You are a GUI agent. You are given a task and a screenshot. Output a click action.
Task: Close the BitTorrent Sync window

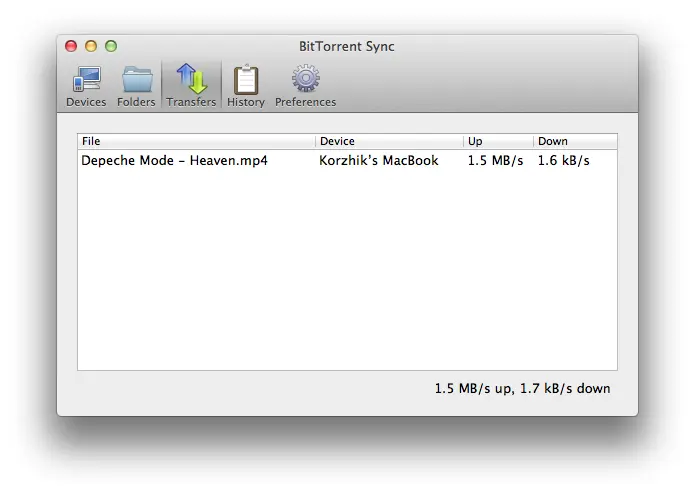point(71,46)
